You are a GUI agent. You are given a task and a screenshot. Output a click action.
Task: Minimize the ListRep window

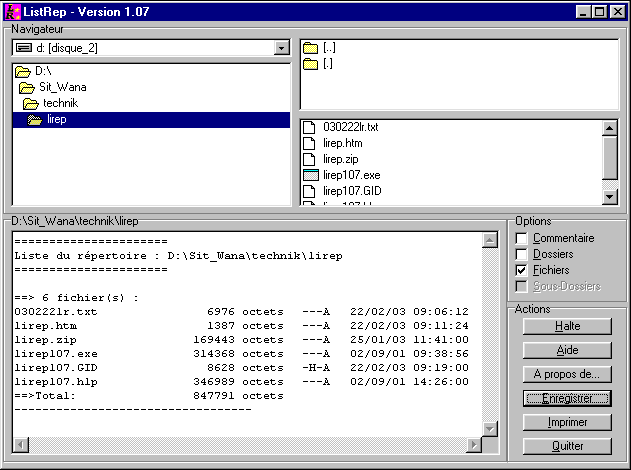pyautogui.click(x=583, y=12)
